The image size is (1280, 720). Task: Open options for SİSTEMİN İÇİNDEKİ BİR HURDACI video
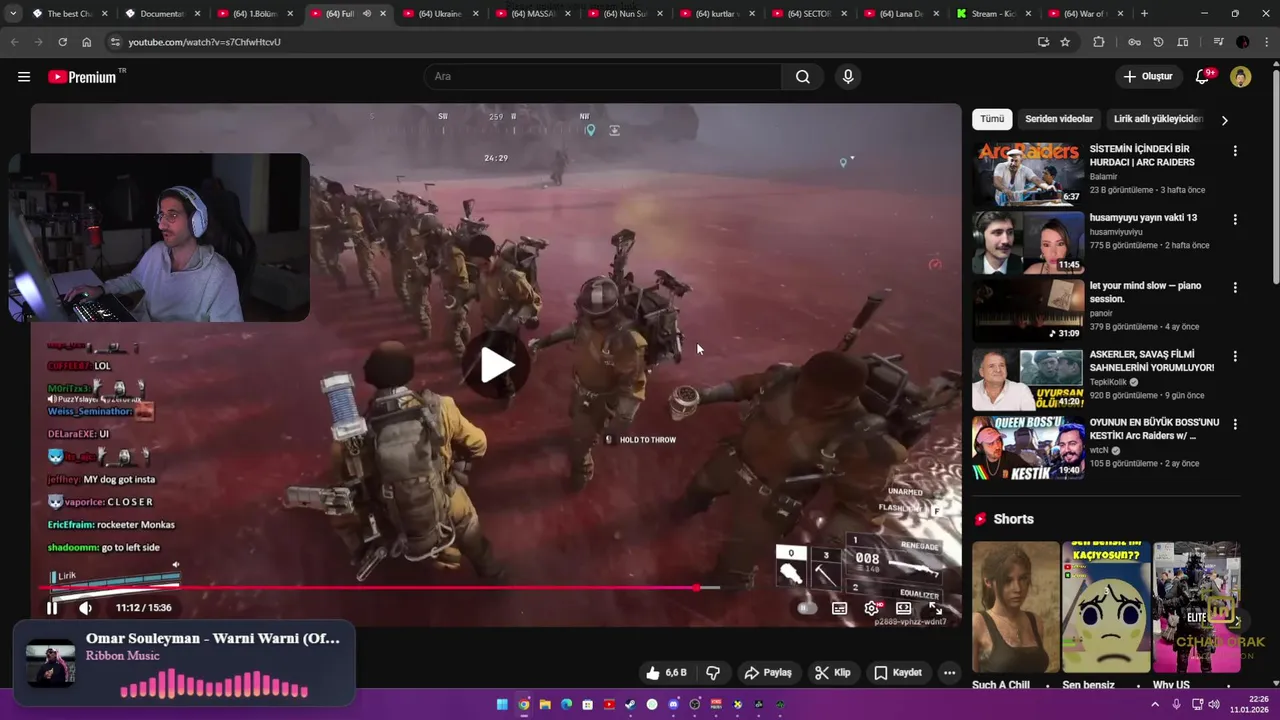[1235, 151]
